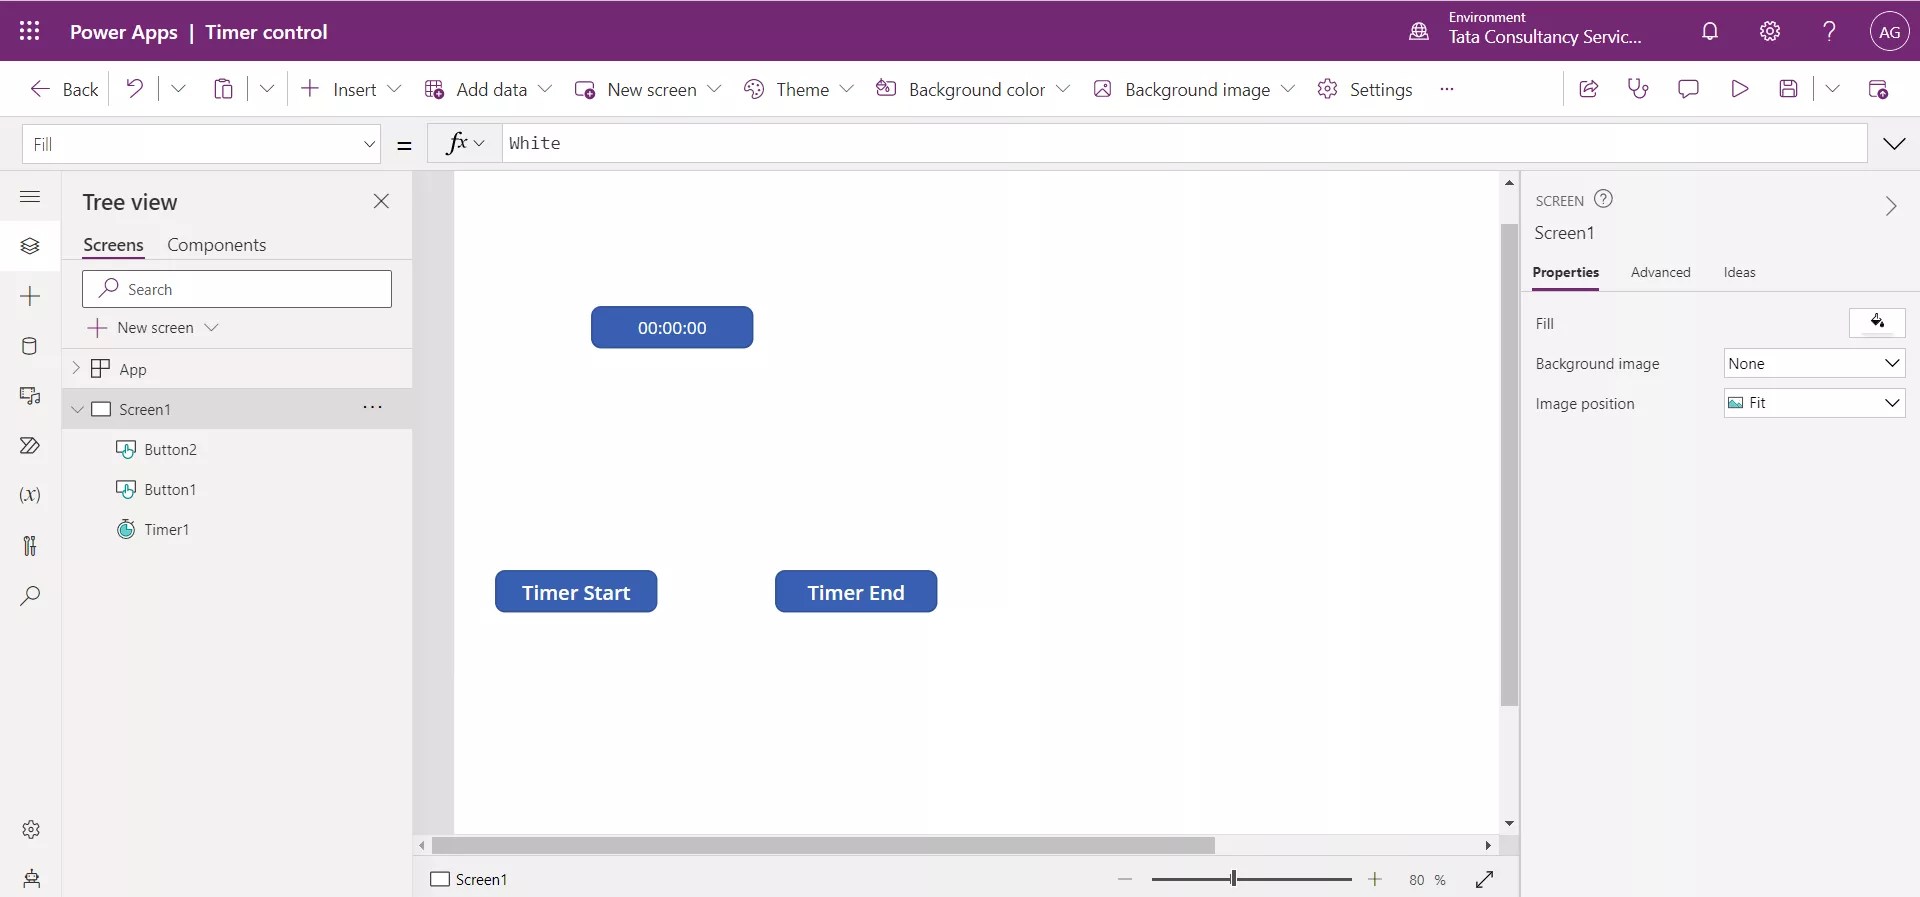Click the environment globe icon

pyautogui.click(x=1419, y=31)
